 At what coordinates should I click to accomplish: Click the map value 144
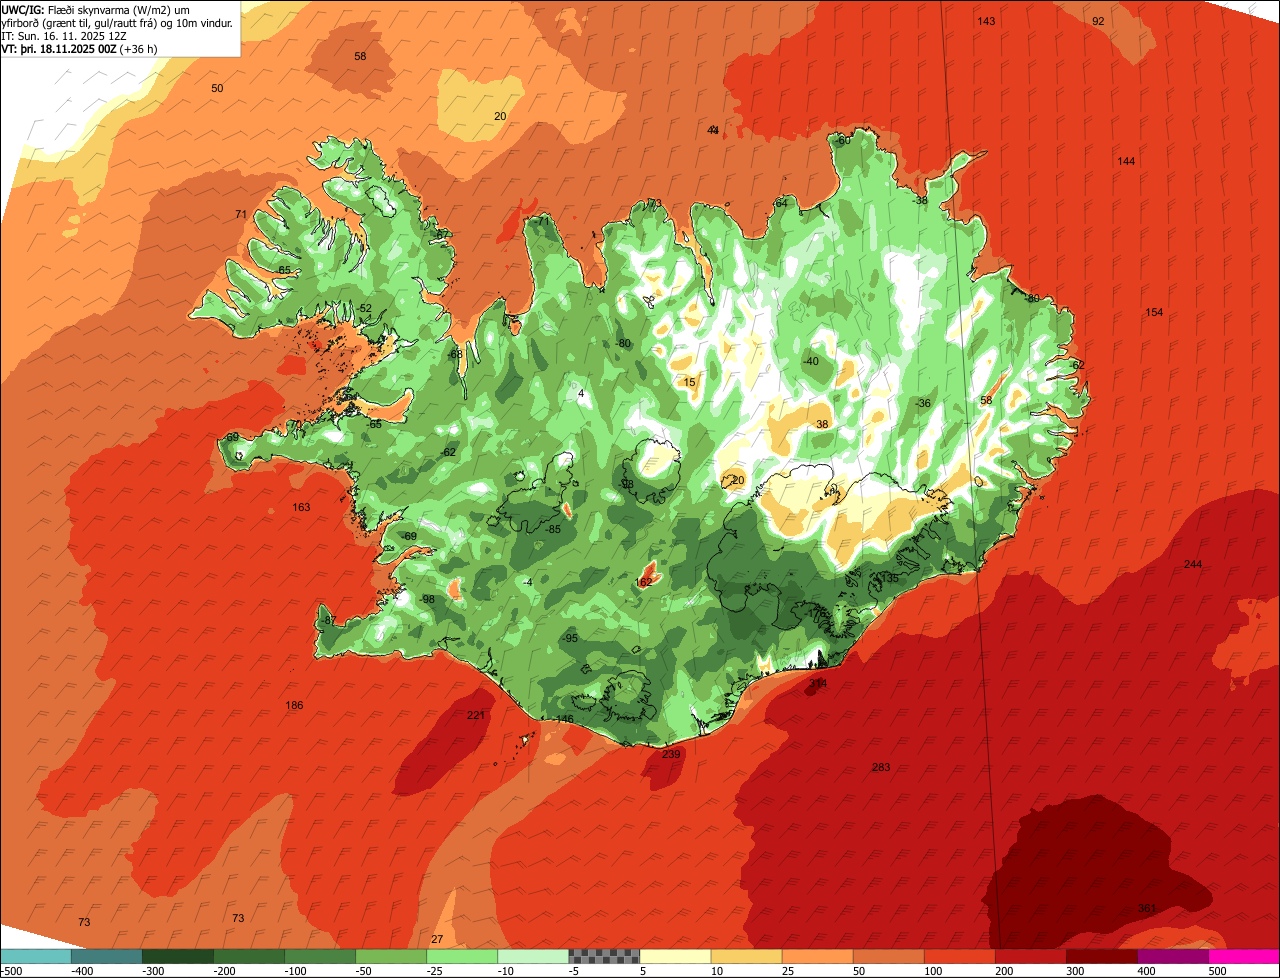coord(1126,161)
